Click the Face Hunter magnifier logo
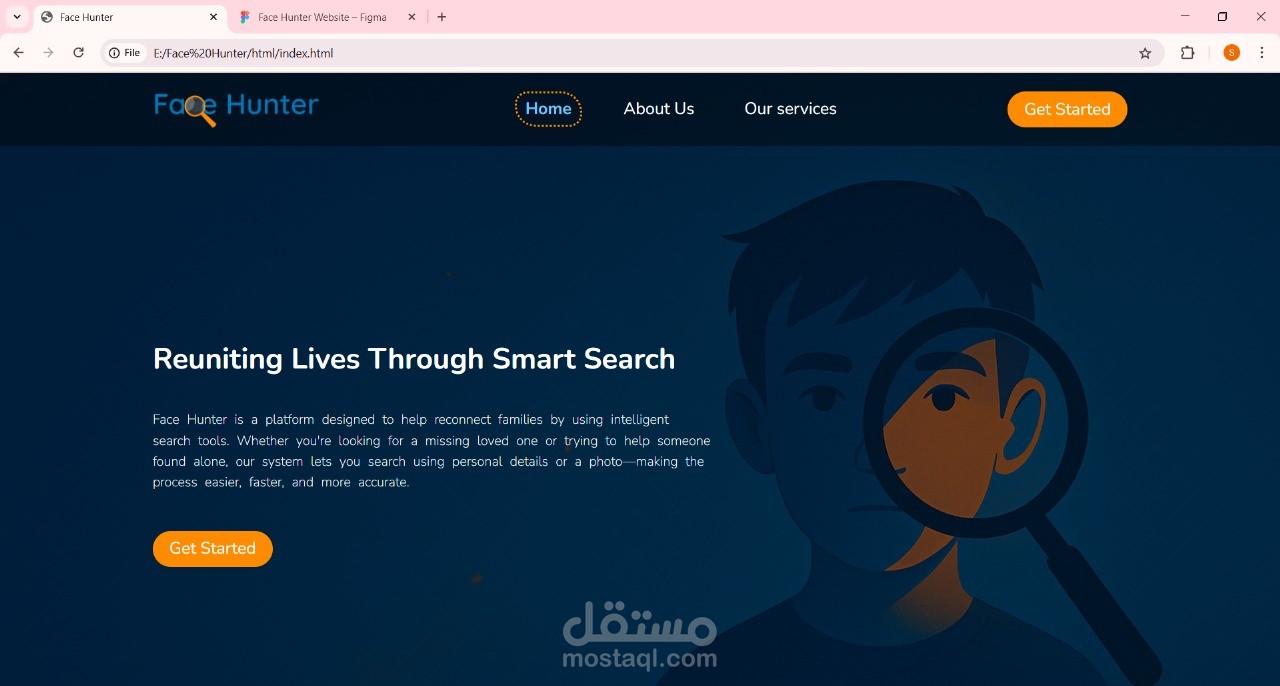Screen dimensions: 1280x686 pyautogui.click(x=237, y=108)
